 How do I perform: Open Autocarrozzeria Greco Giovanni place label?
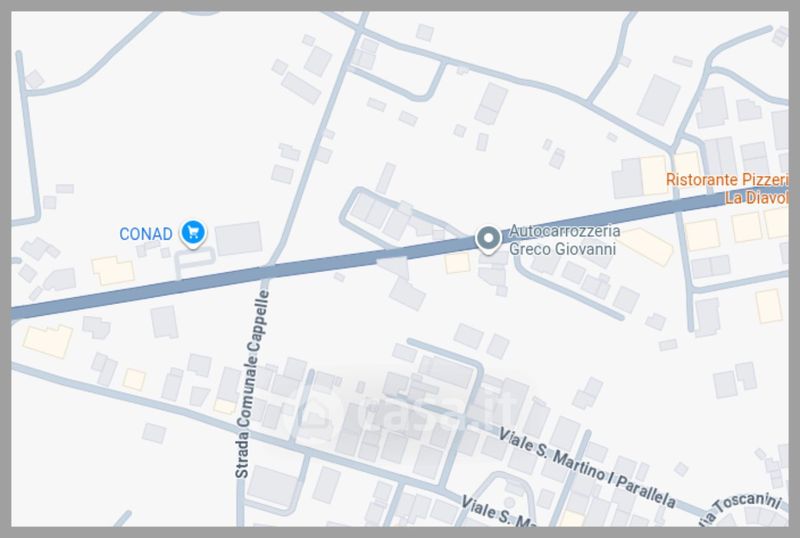point(564,240)
